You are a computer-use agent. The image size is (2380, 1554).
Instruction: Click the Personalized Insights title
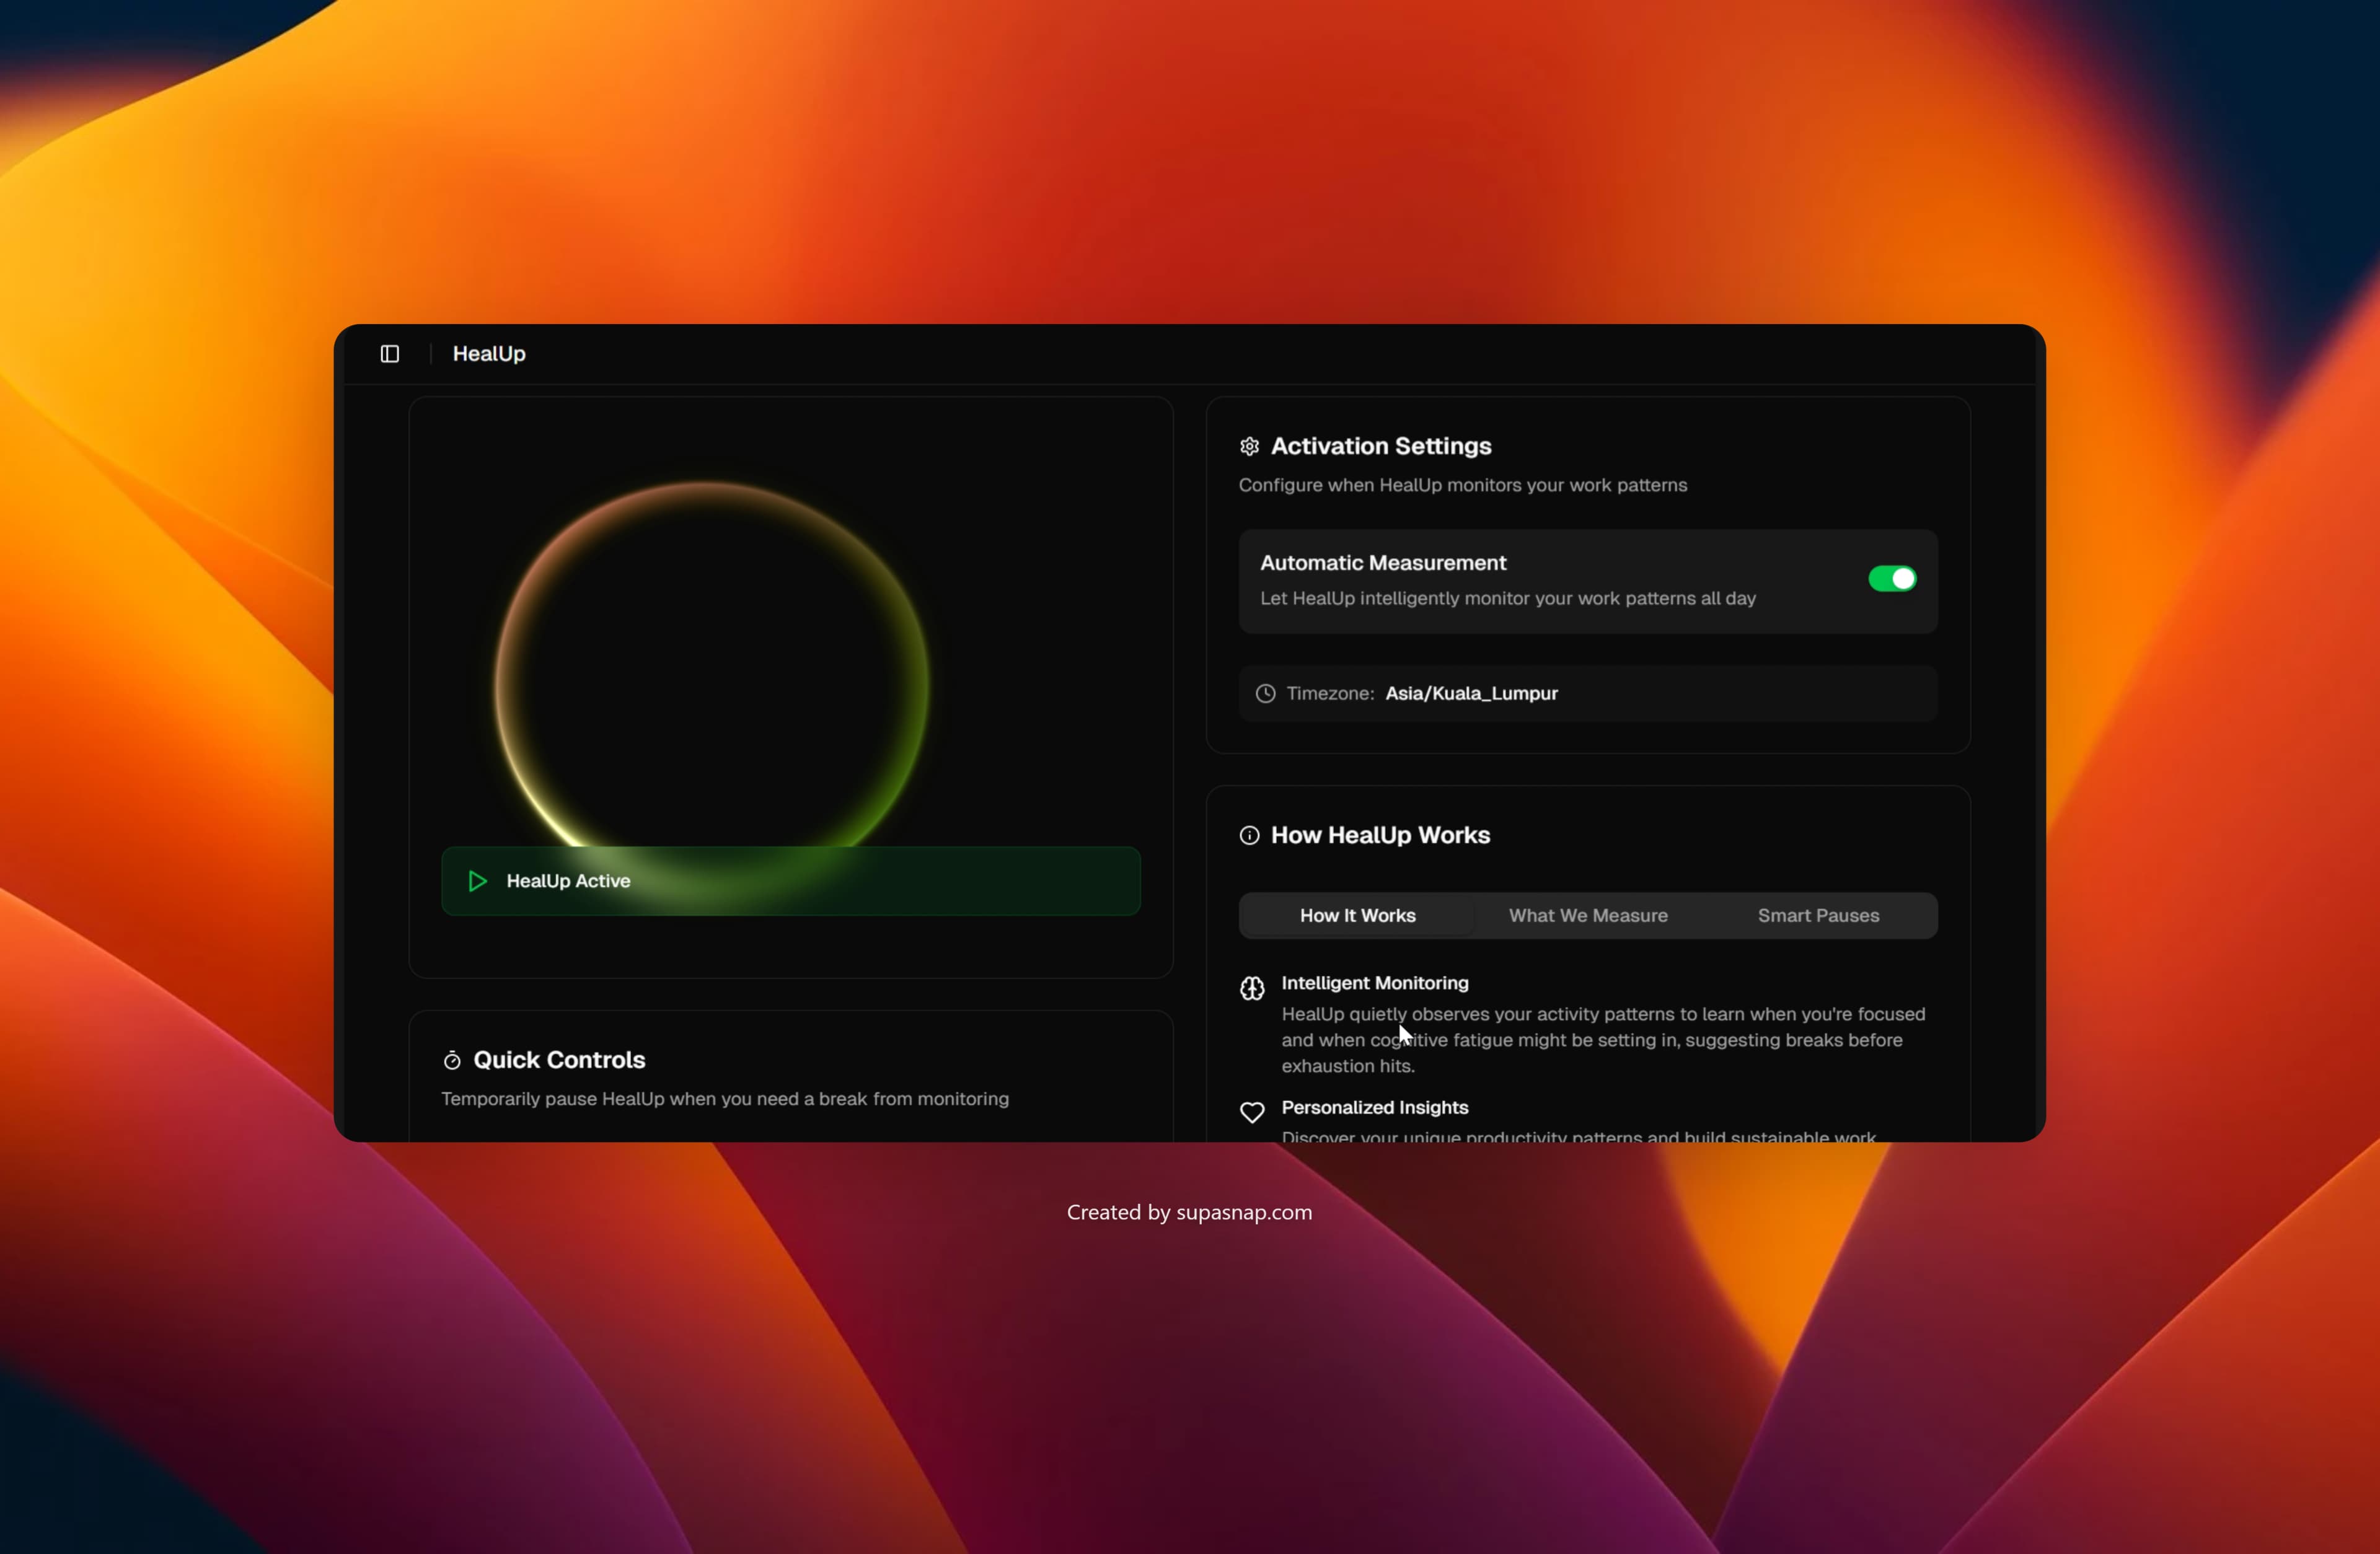(x=1375, y=1107)
